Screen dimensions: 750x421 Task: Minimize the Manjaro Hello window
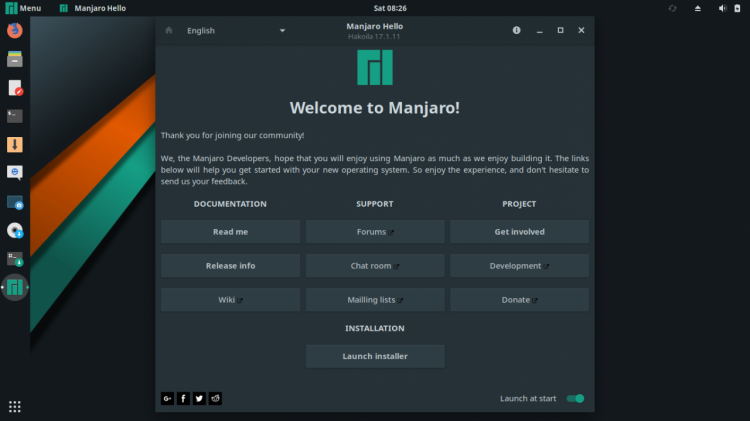tap(540, 31)
